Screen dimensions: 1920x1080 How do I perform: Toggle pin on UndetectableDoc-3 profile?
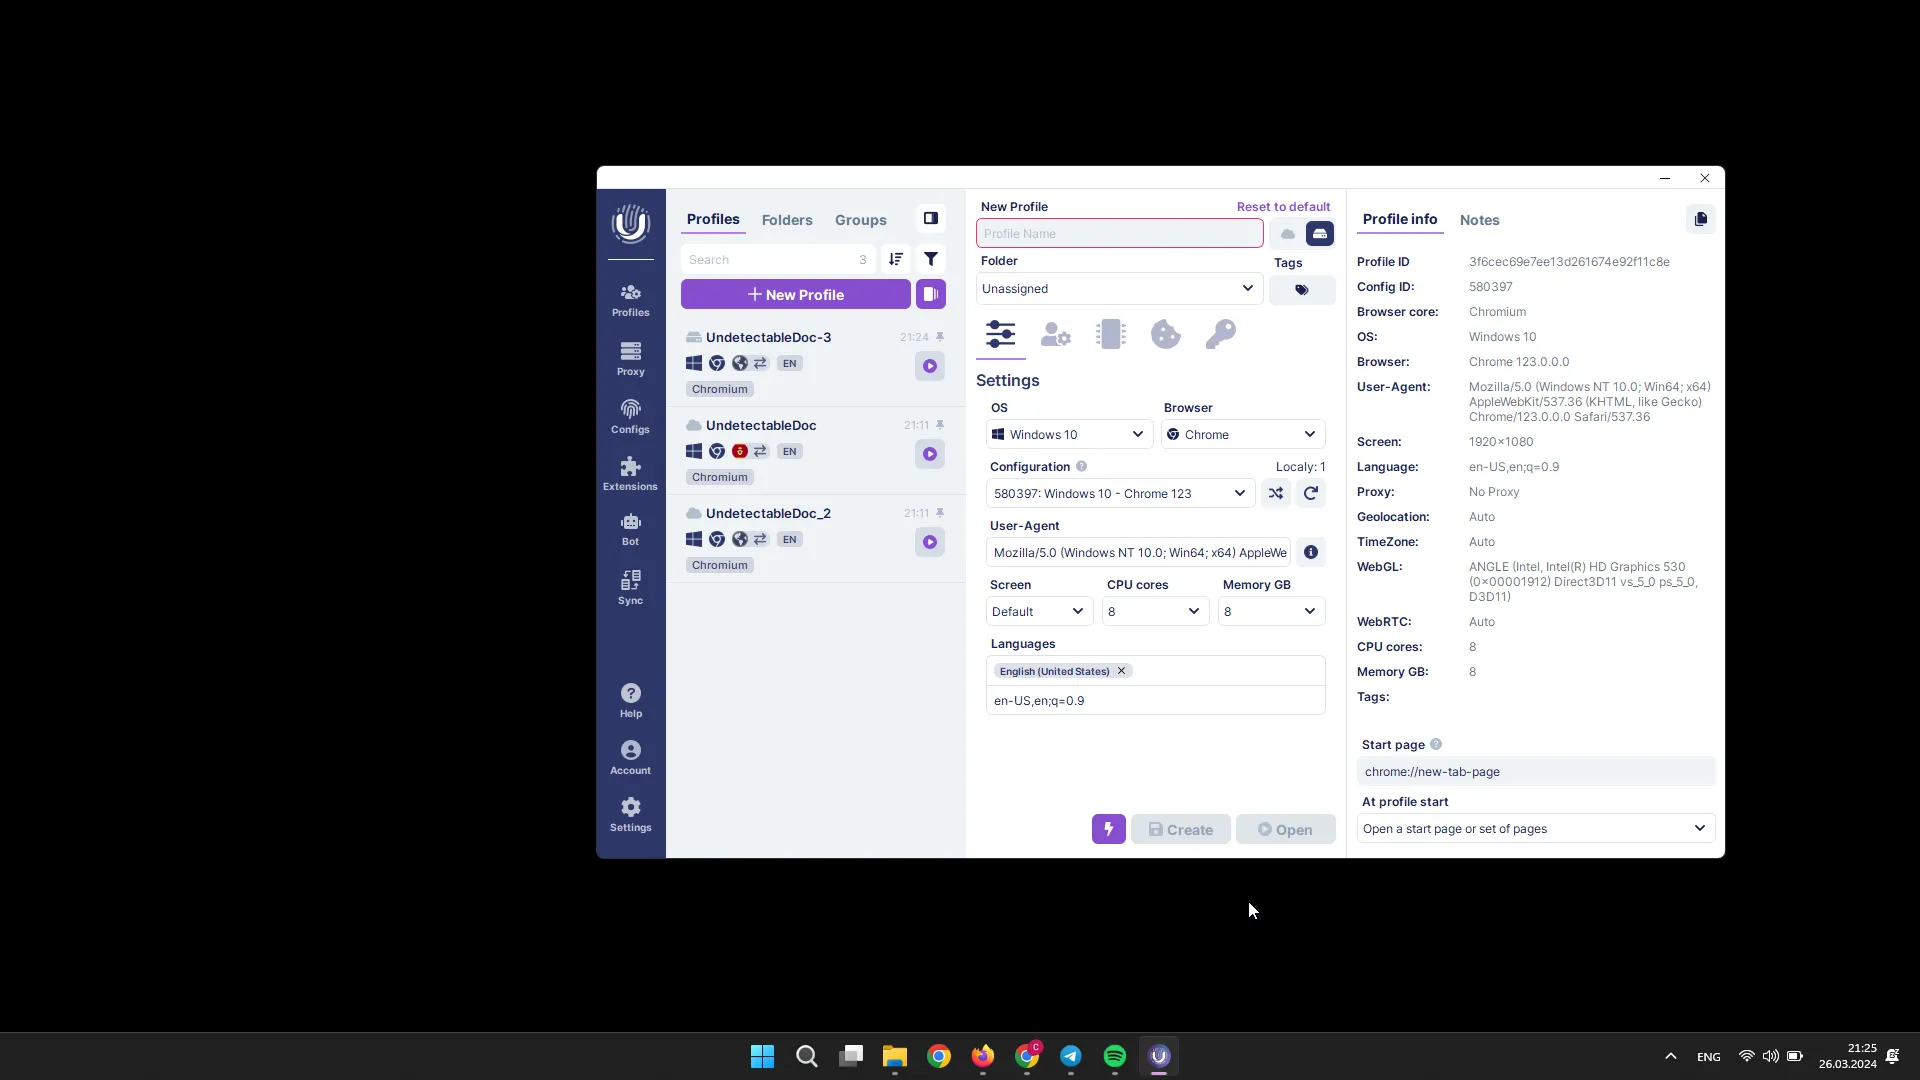pos(940,337)
